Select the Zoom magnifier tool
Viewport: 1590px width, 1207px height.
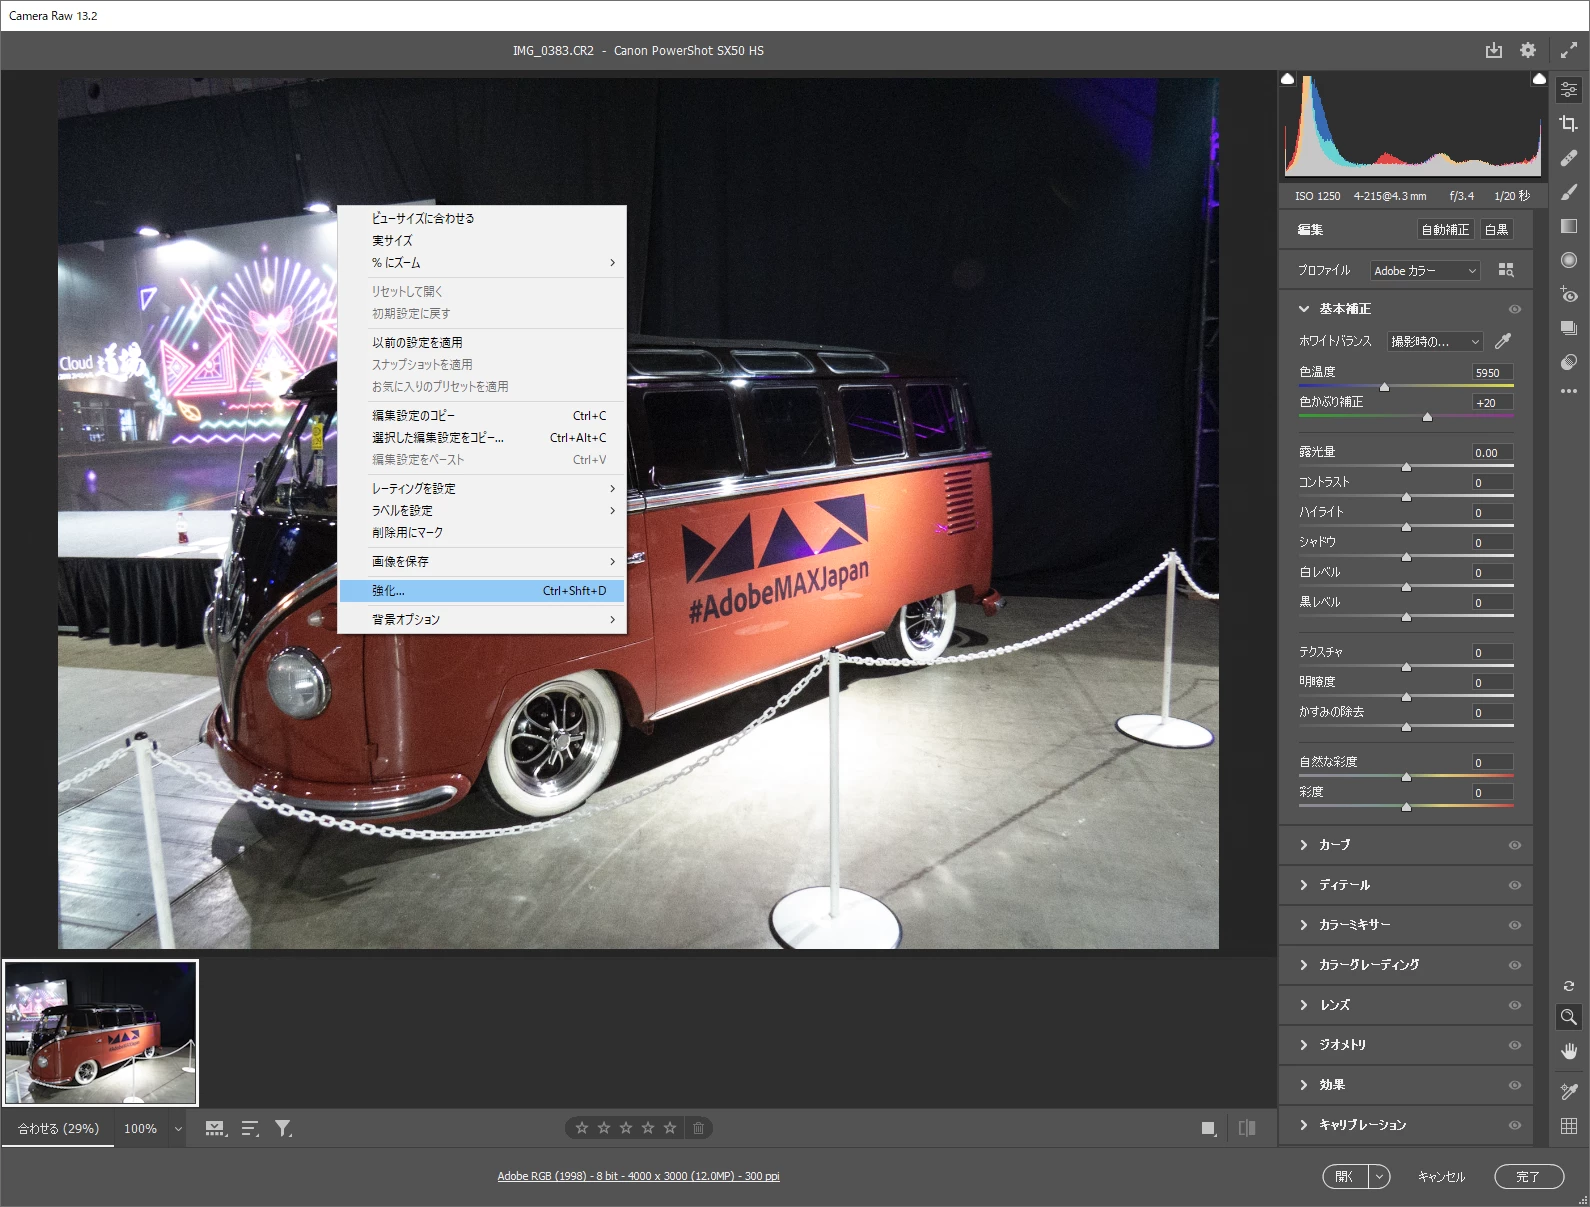(x=1569, y=1017)
